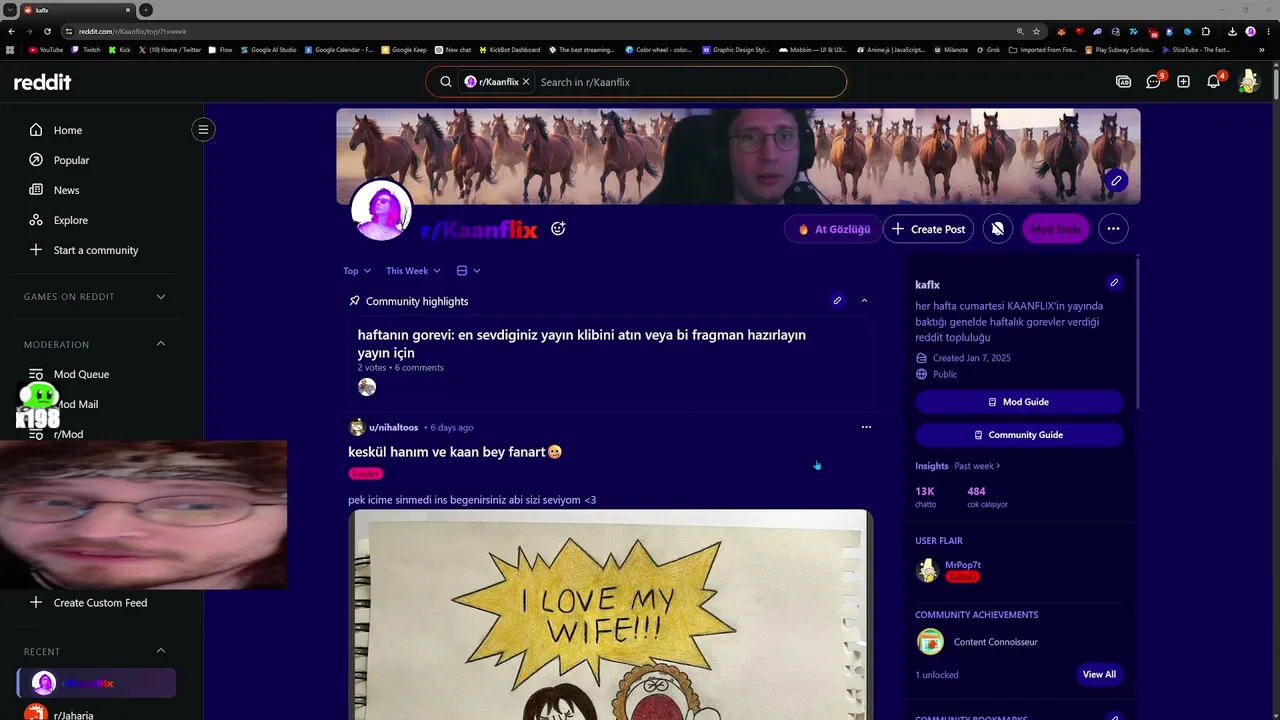Edit the community banner image
The width and height of the screenshot is (1280, 720).
[x=1116, y=181]
